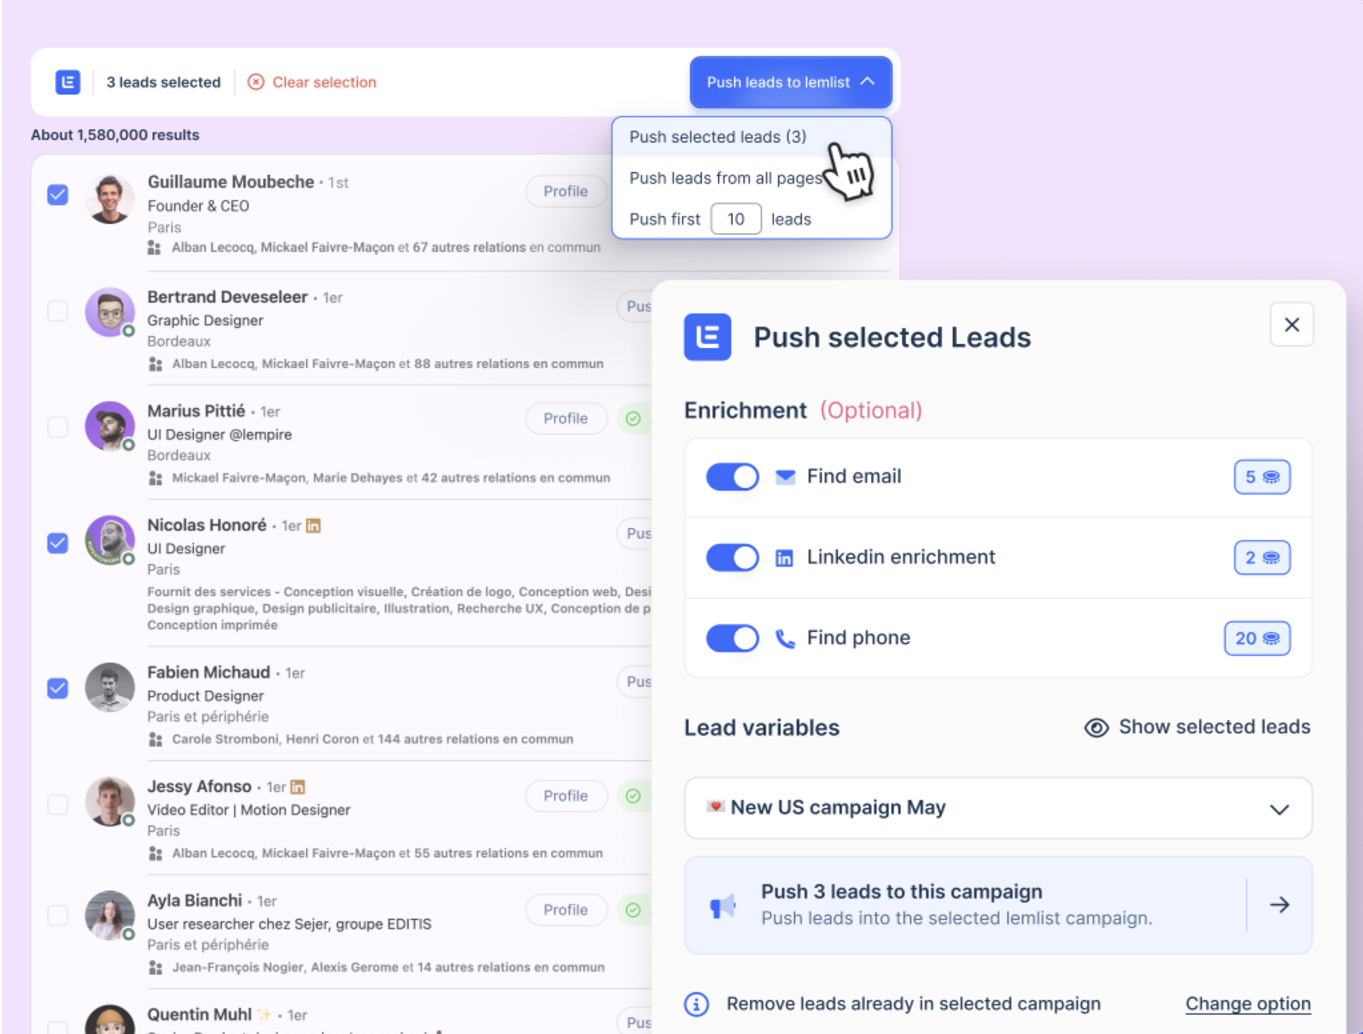Click the name Quentin Muhl
The height and width of the screenshot is (1034, 1363).
coord(200,1015)
